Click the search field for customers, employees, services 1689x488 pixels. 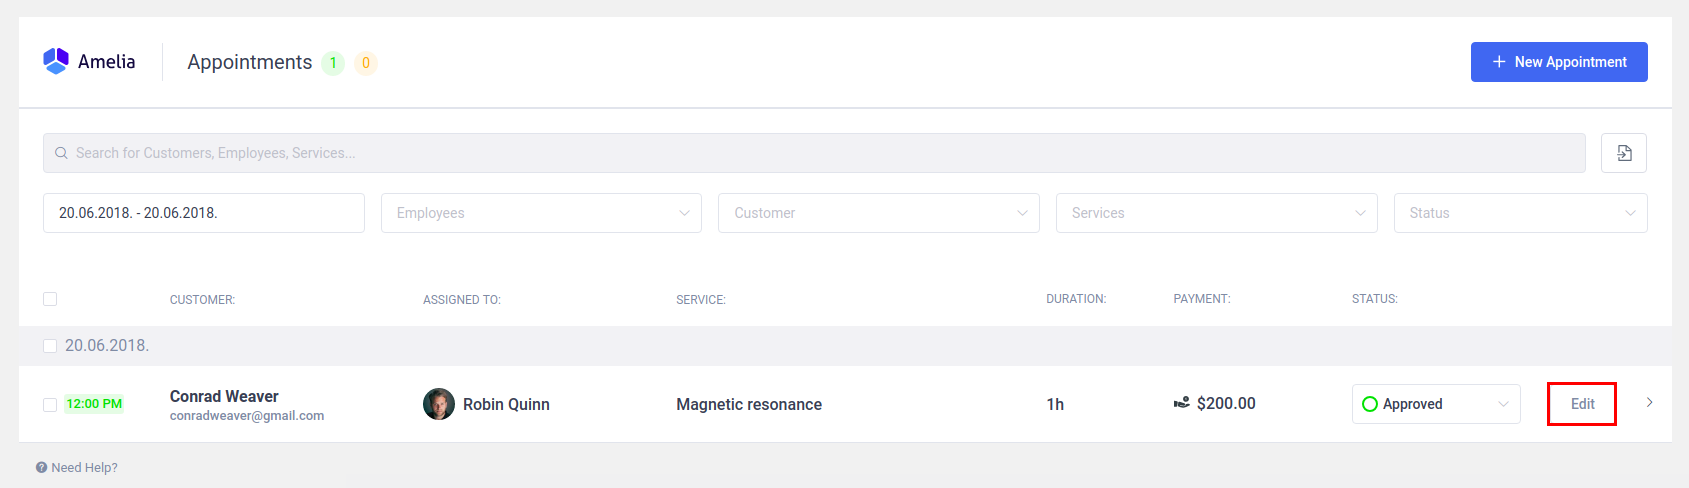814,153
